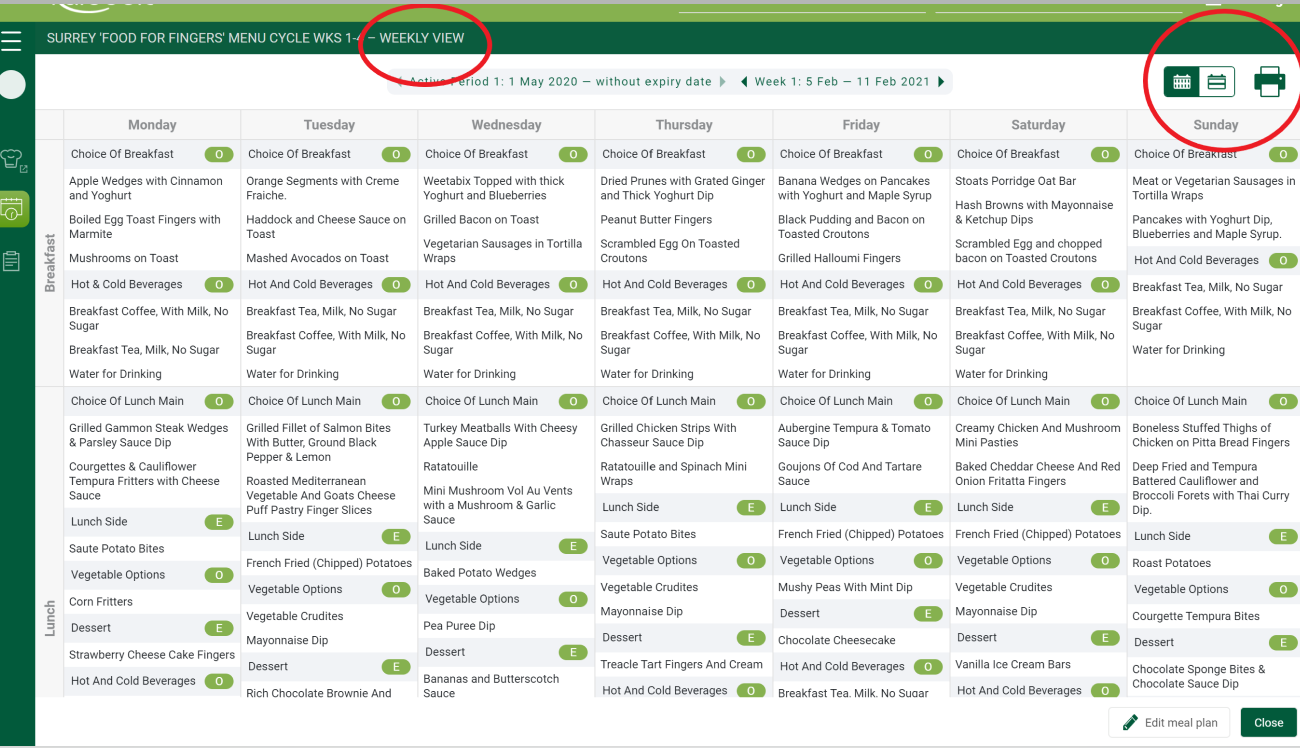This screenshot has width=1300, height=748.
Task: Click Thursday Lunch Side E badge
Action: click(751, 508)
